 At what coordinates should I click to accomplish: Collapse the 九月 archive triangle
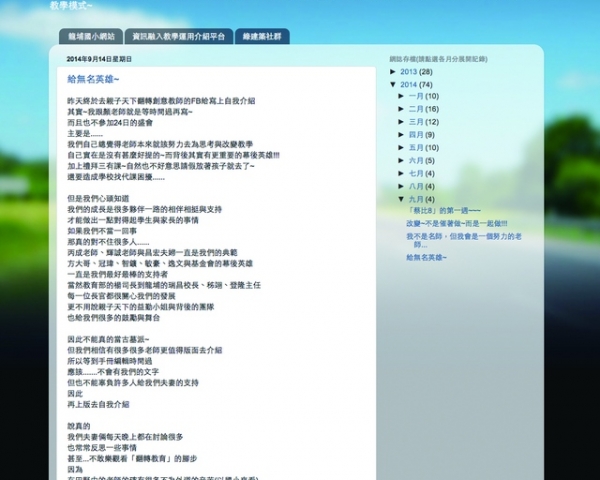401,199
